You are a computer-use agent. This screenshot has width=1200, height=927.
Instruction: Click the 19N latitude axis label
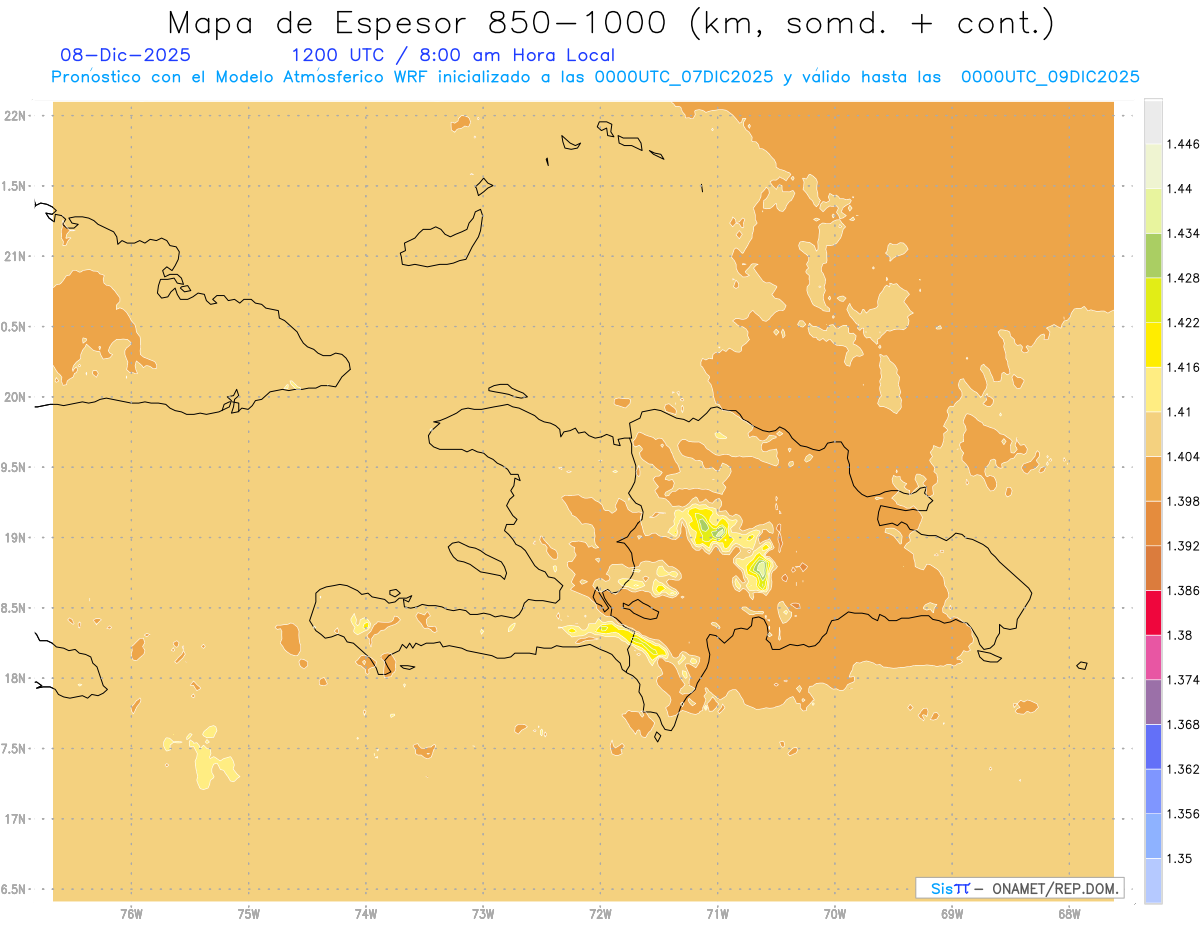pyautogui.click(x=15, y=538)
